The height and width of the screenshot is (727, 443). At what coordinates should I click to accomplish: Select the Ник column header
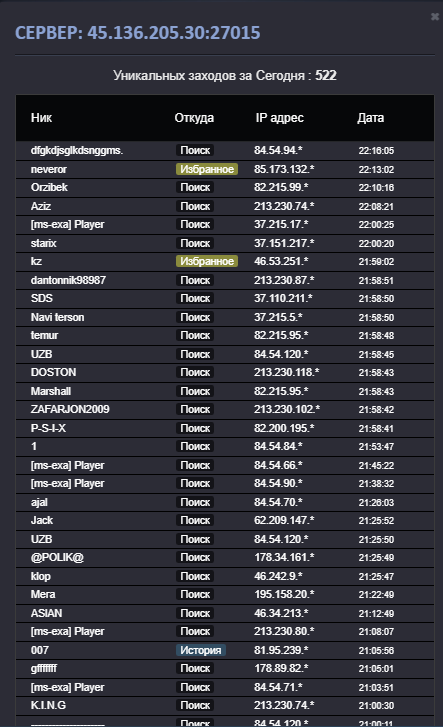point(41,118)
